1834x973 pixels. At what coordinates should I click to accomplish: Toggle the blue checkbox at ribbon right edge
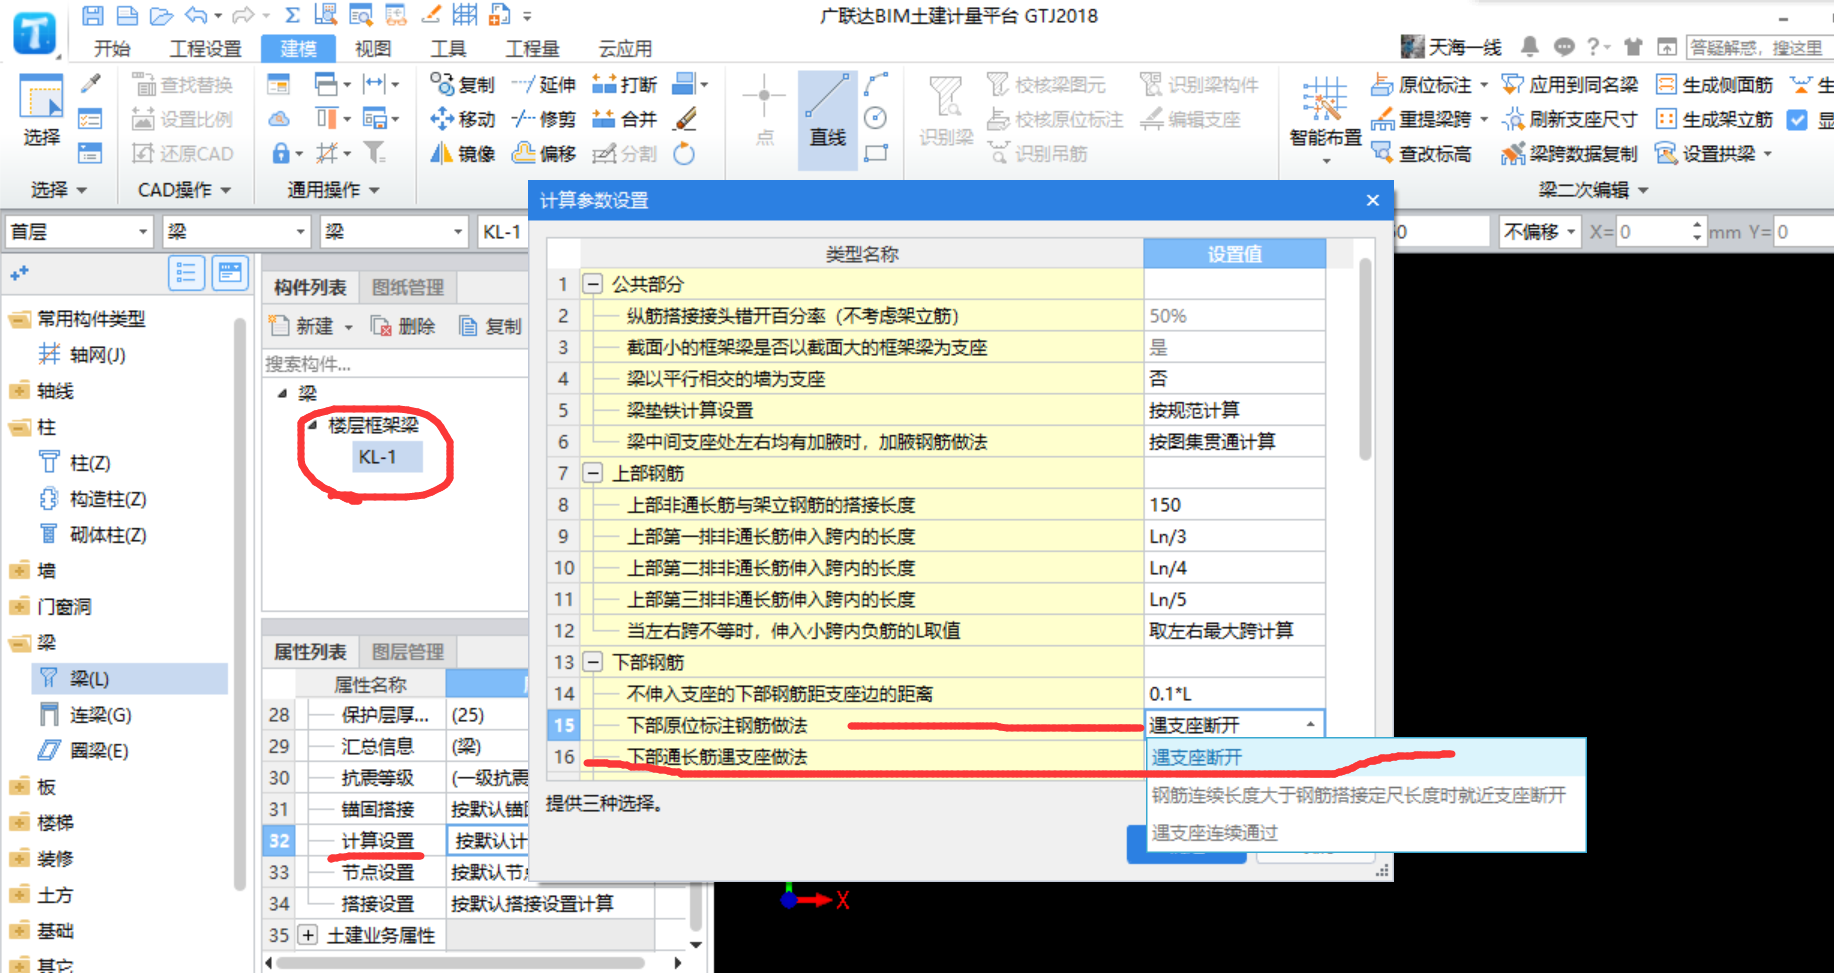1797,119
